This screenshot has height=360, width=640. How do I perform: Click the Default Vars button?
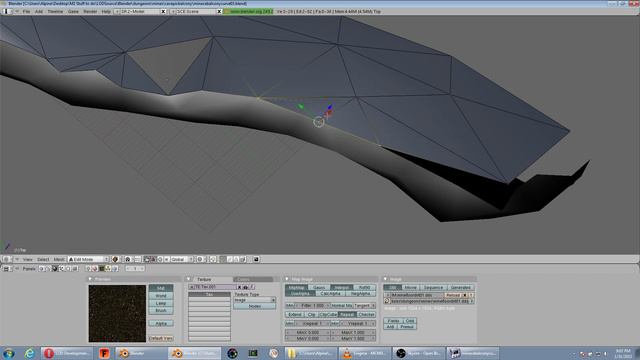tap(161, 338)
